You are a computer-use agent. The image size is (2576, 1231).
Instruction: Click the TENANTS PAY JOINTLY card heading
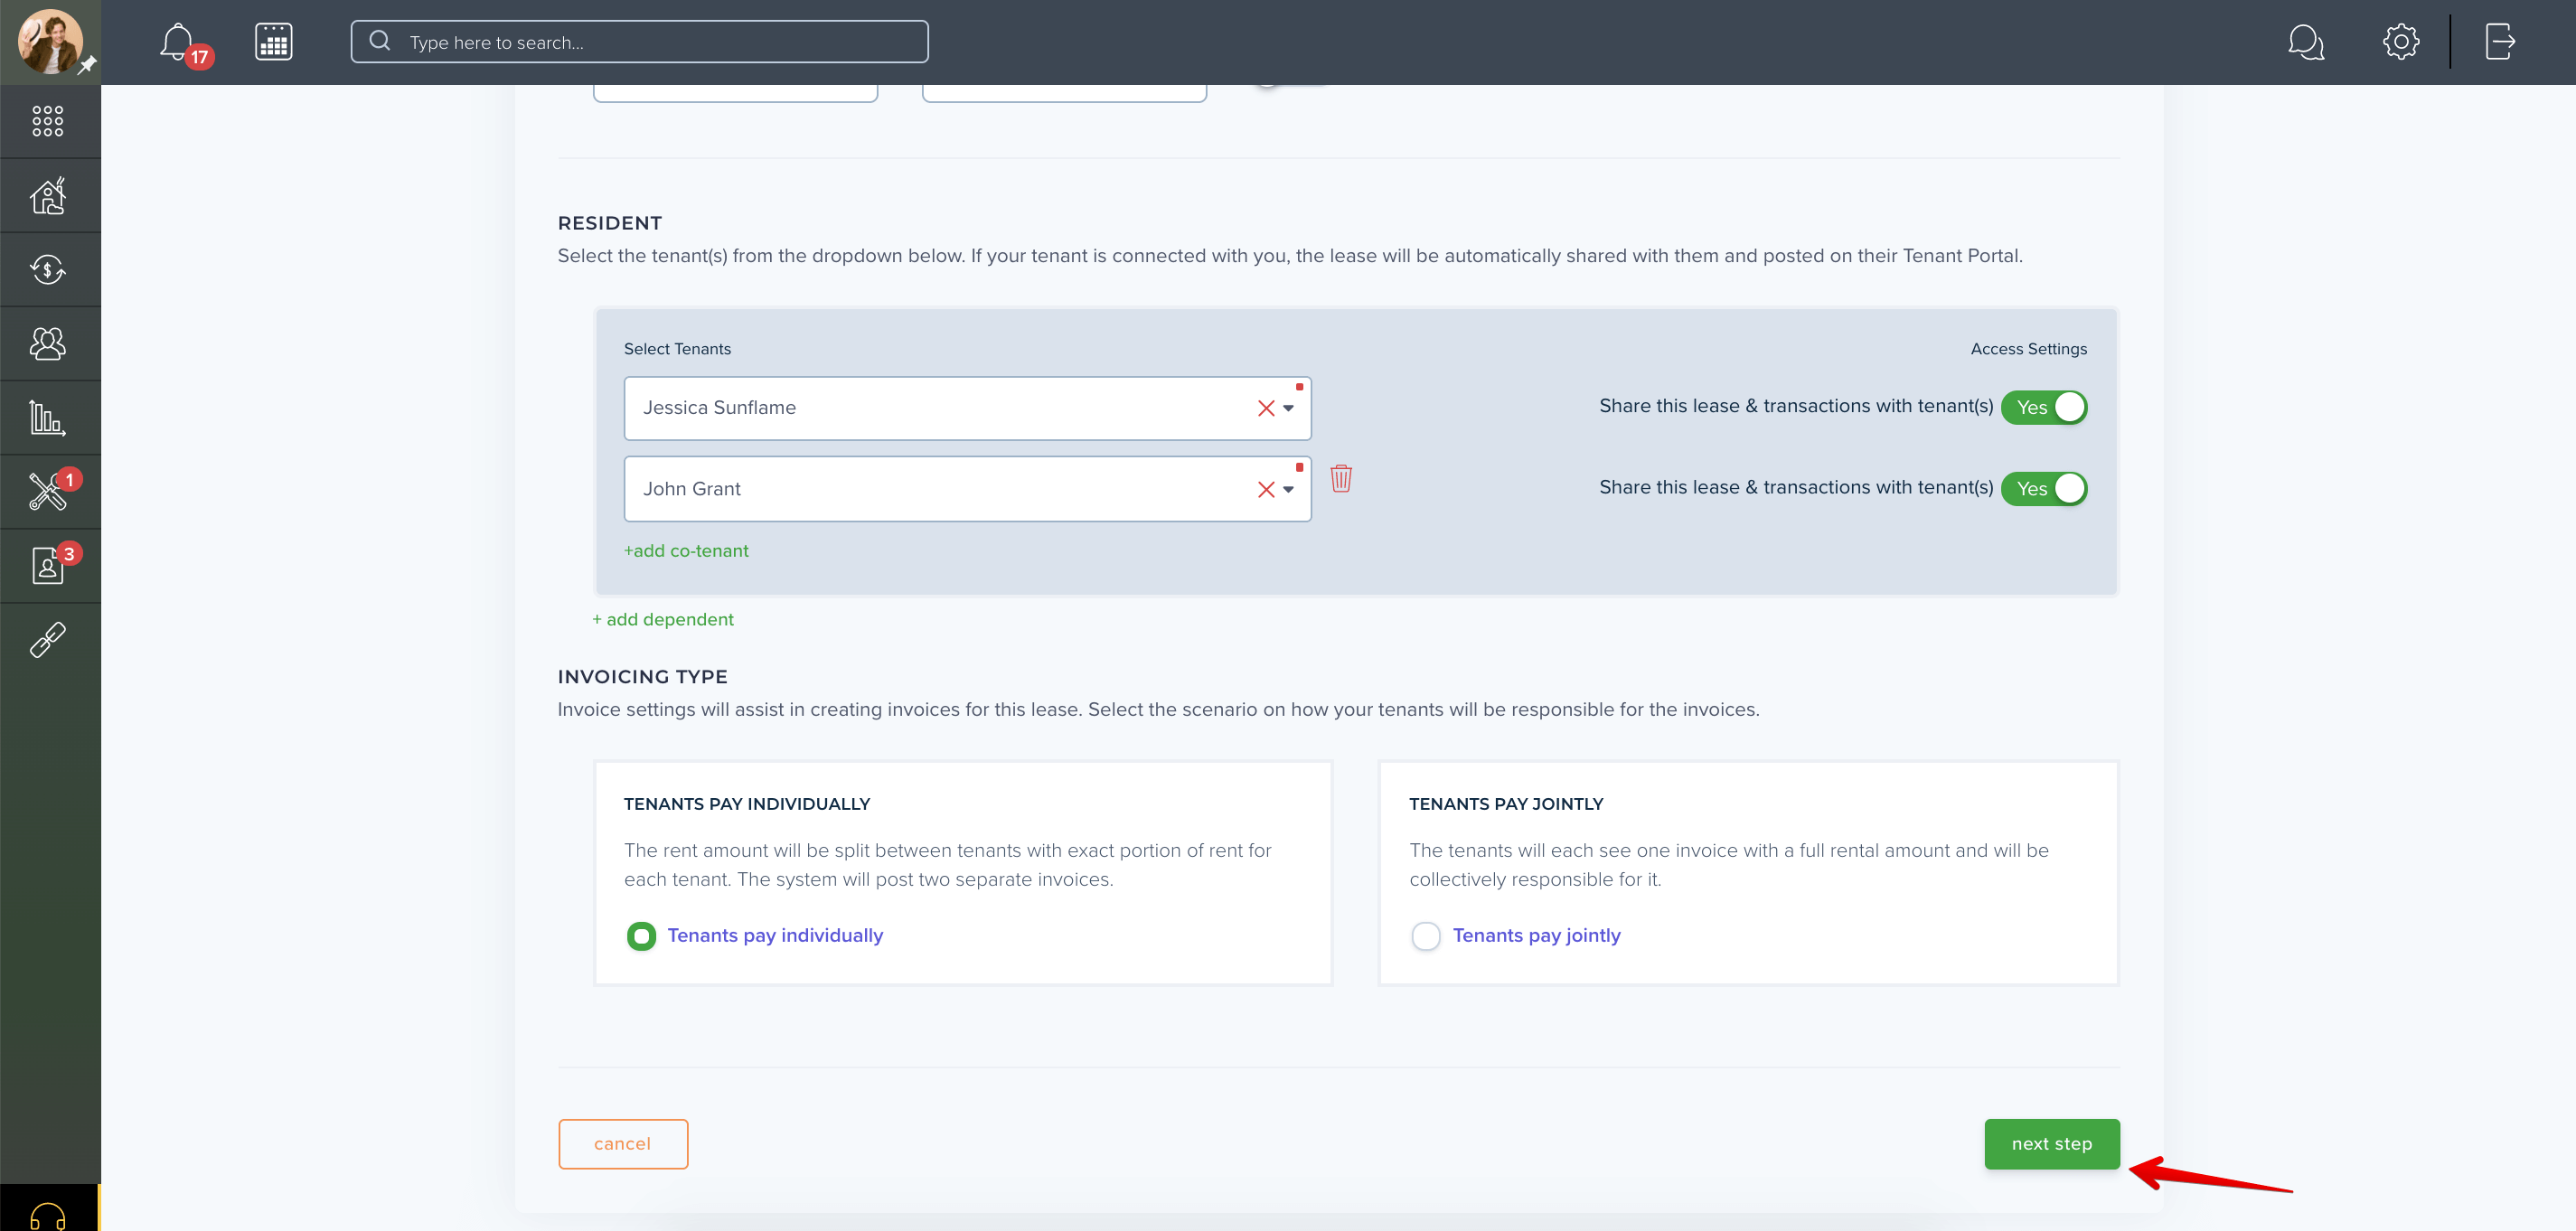pos(1506,804)
